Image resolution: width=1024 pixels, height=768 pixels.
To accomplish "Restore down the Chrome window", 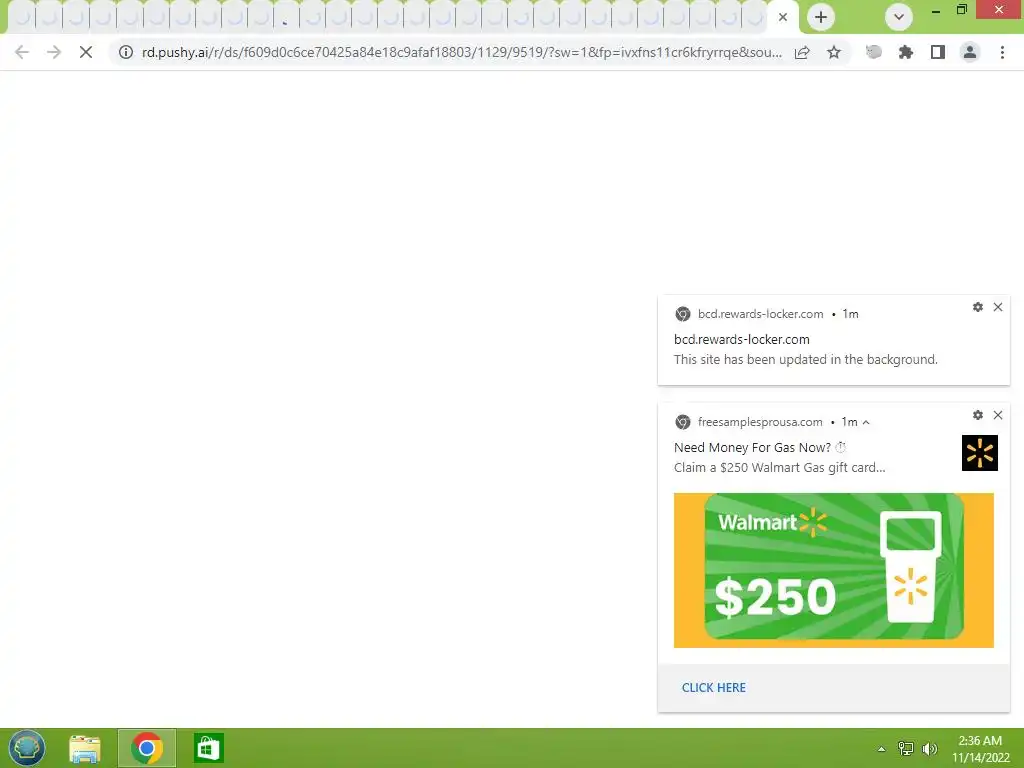I will (961, 10).
